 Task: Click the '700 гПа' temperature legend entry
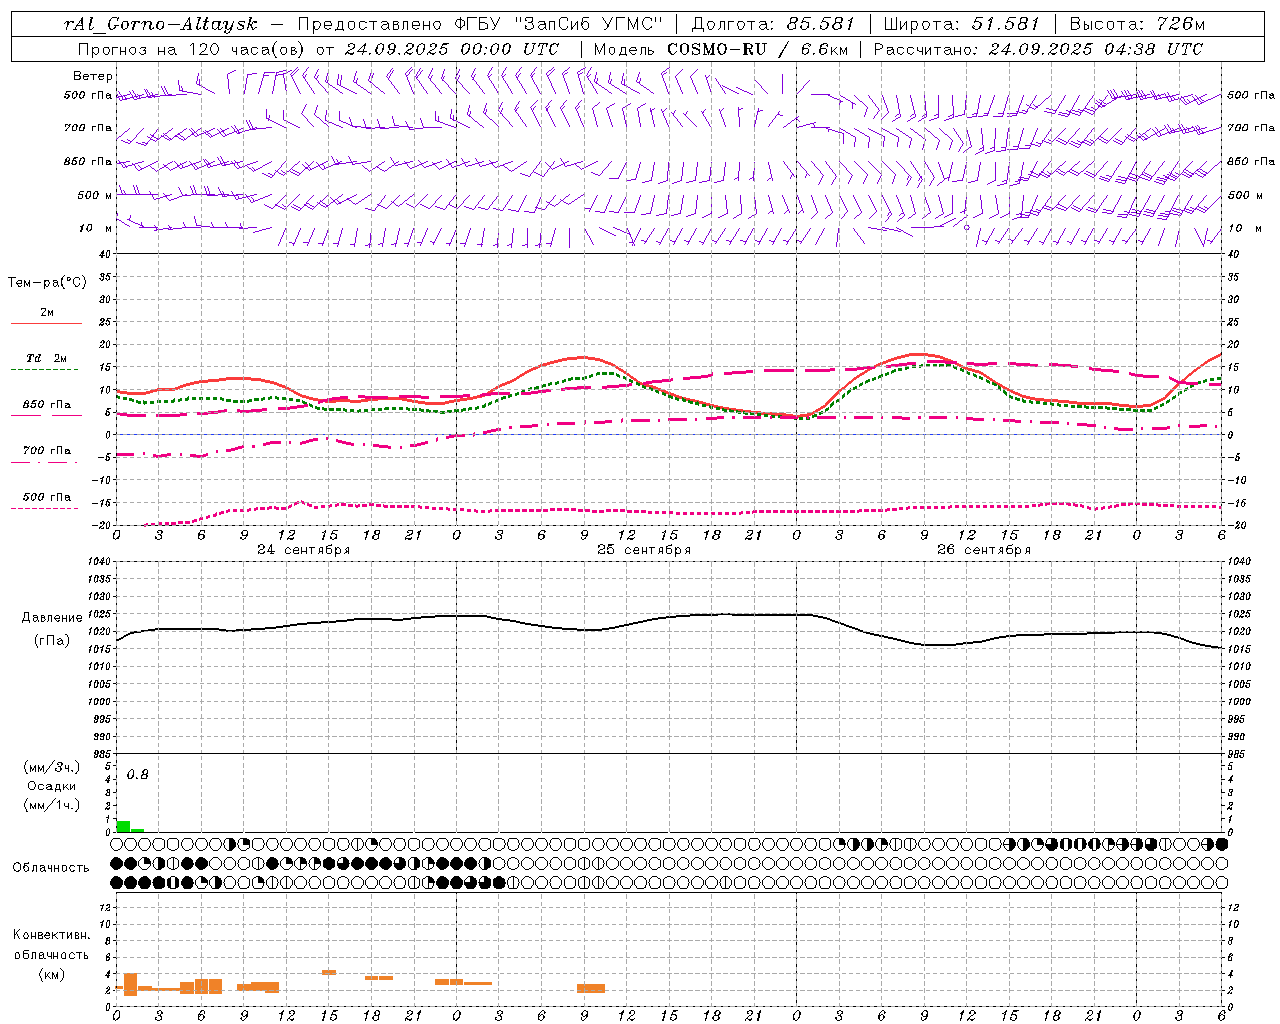(47, 451)
